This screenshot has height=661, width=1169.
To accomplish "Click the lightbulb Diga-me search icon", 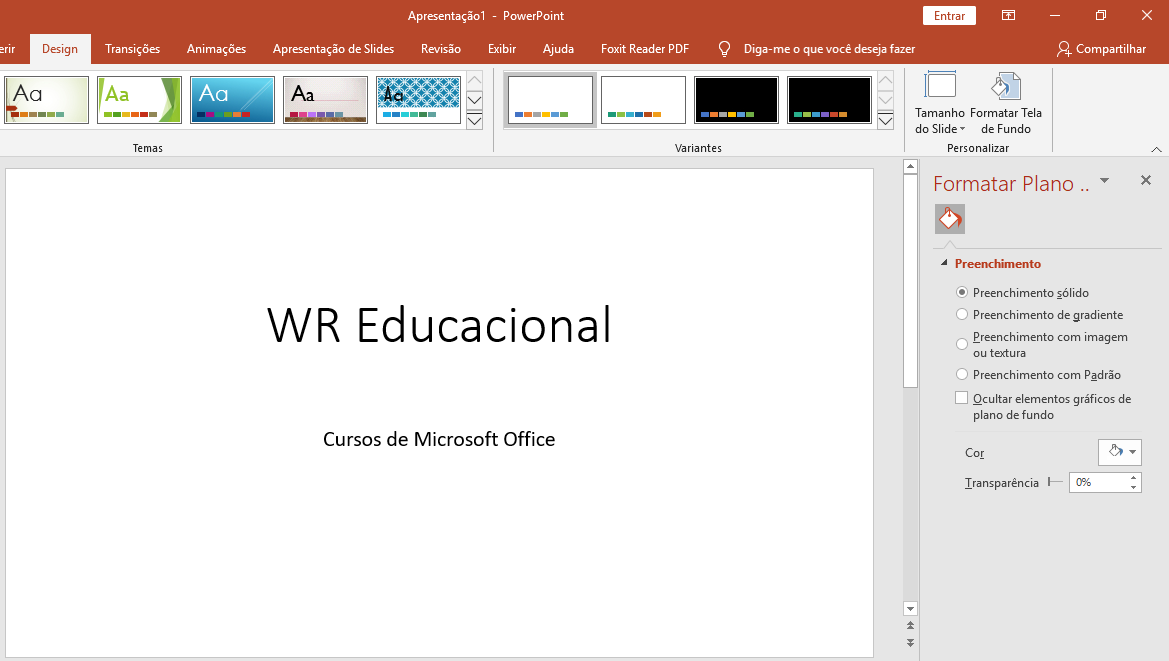I will (x=725, y=49).
